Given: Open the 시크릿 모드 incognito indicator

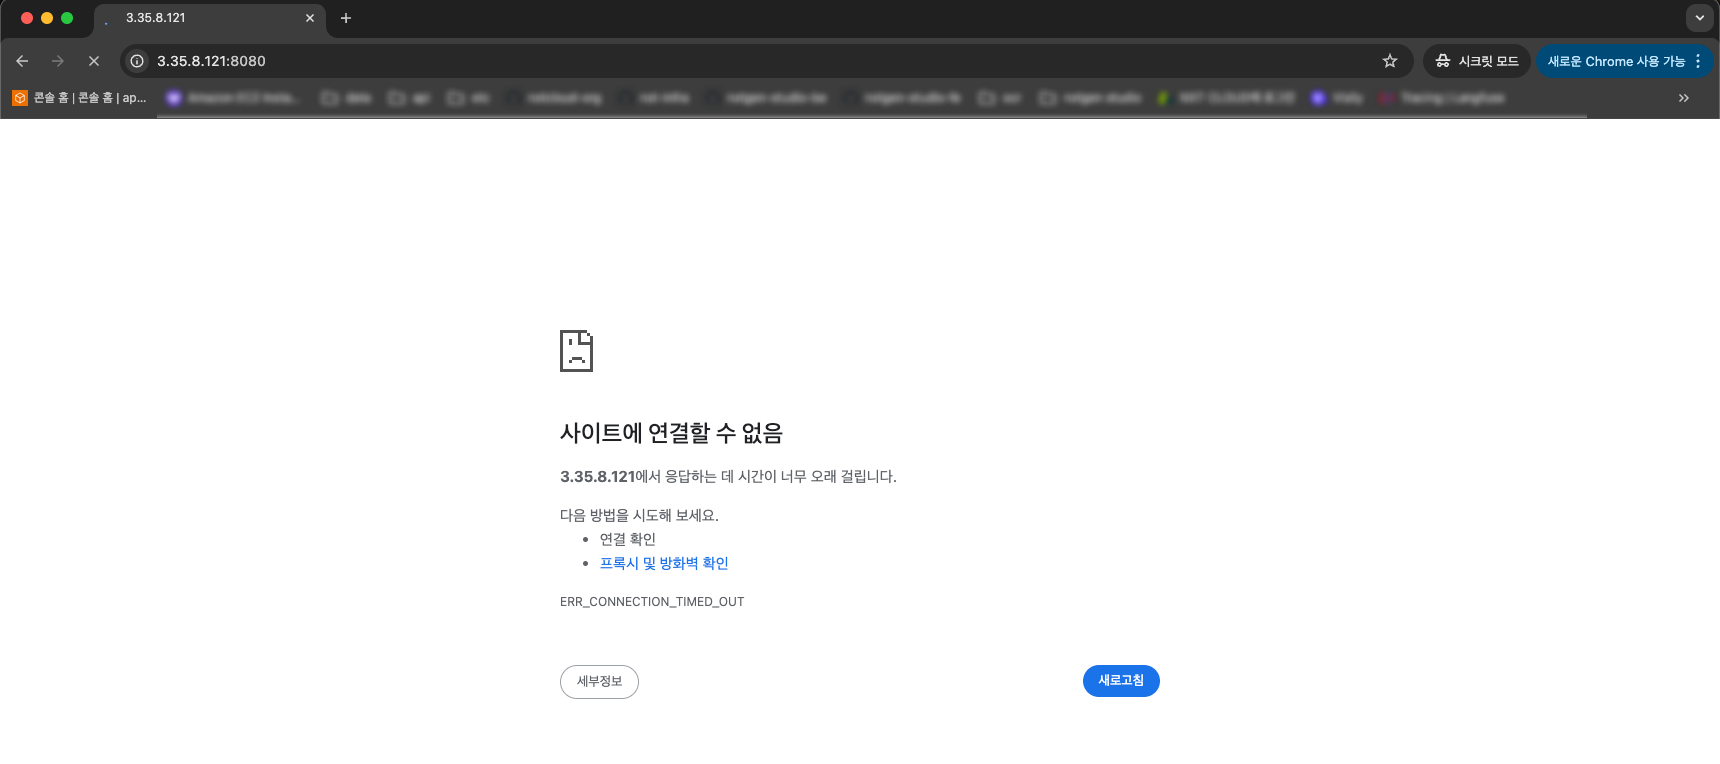Looking at the screenshot, I should [1477, 61].
